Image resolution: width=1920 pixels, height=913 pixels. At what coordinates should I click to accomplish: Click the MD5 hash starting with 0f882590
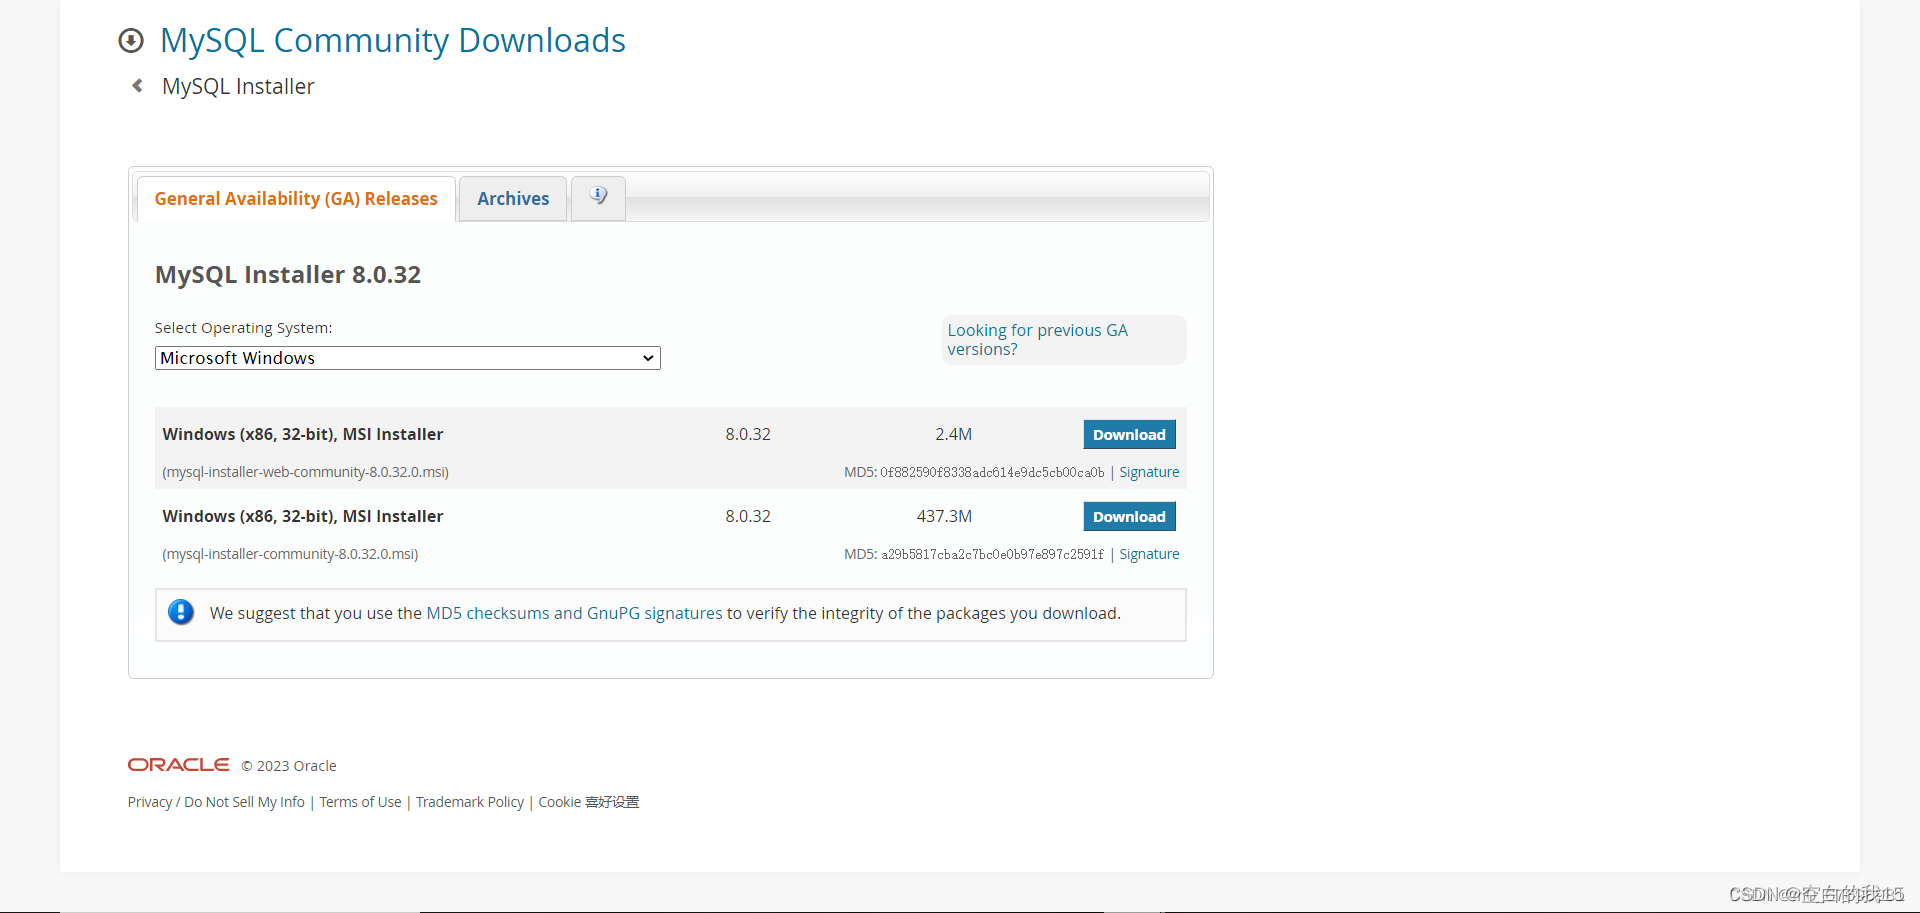coord(992,472)
